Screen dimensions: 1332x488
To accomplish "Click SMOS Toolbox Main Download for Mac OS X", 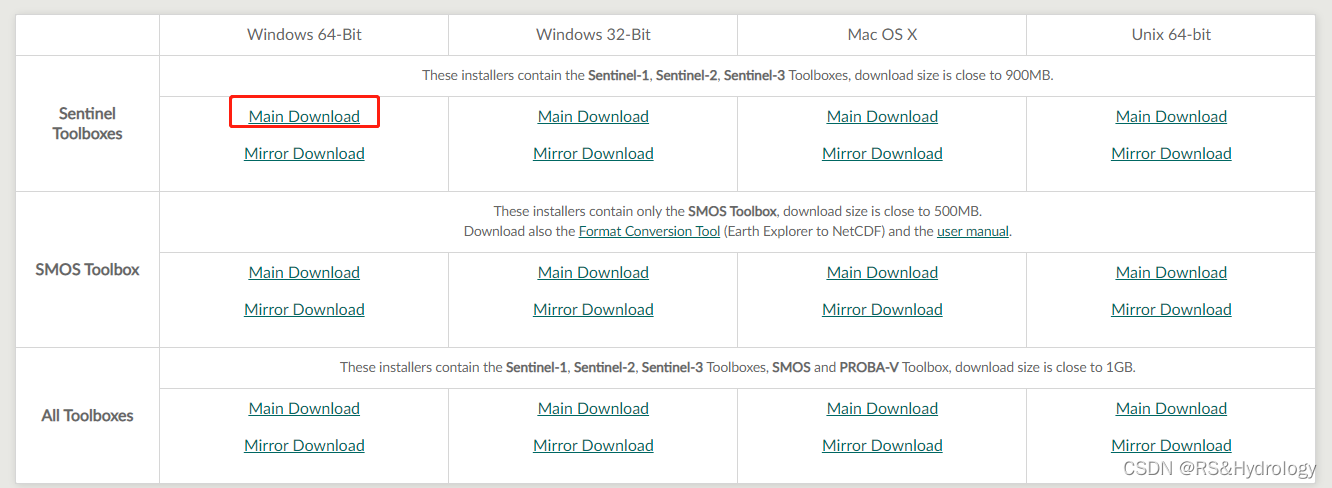I will [882, 272].
